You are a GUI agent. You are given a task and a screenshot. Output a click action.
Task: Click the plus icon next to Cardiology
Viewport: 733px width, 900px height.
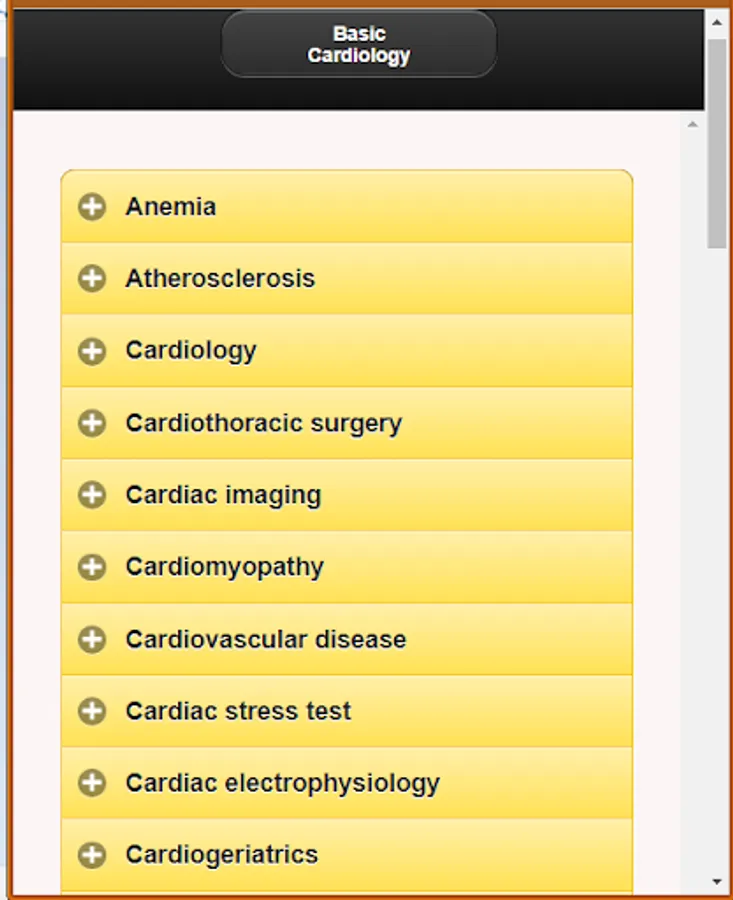(x=92, y=351)
